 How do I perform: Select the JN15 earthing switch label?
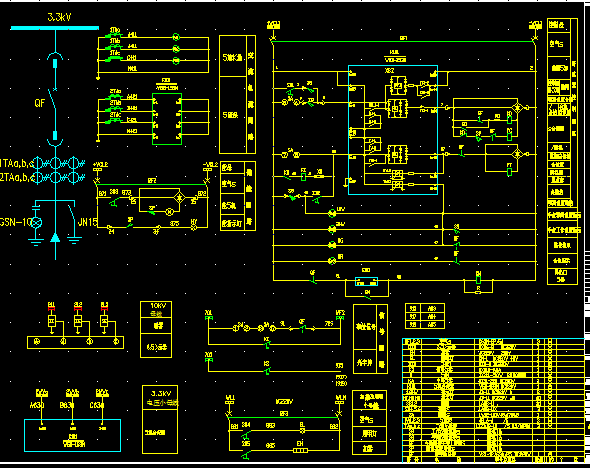pyautogui.click(x=87, y=222)
